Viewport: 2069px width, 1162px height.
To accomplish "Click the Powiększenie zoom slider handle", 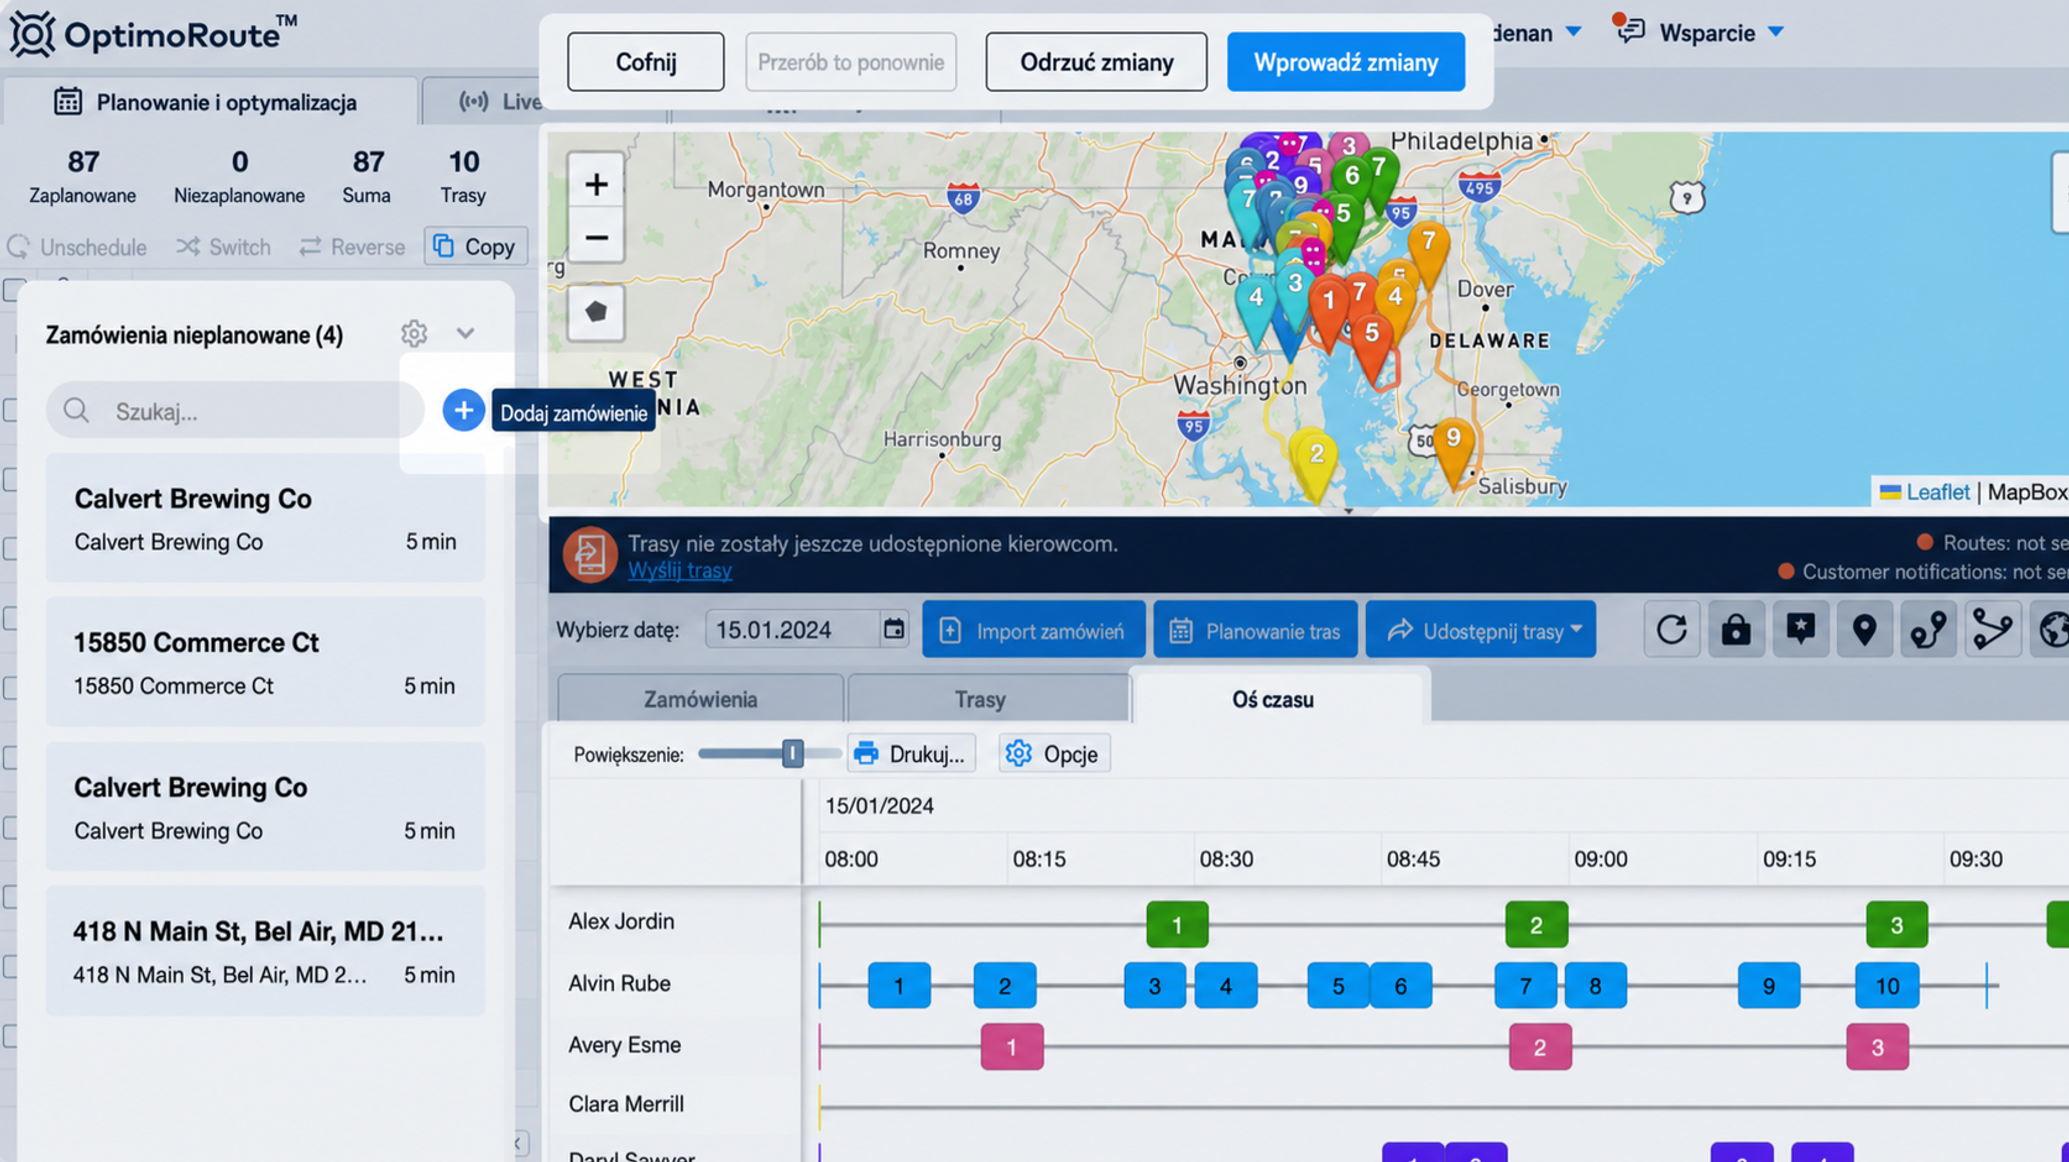I will tap(792, 753).
